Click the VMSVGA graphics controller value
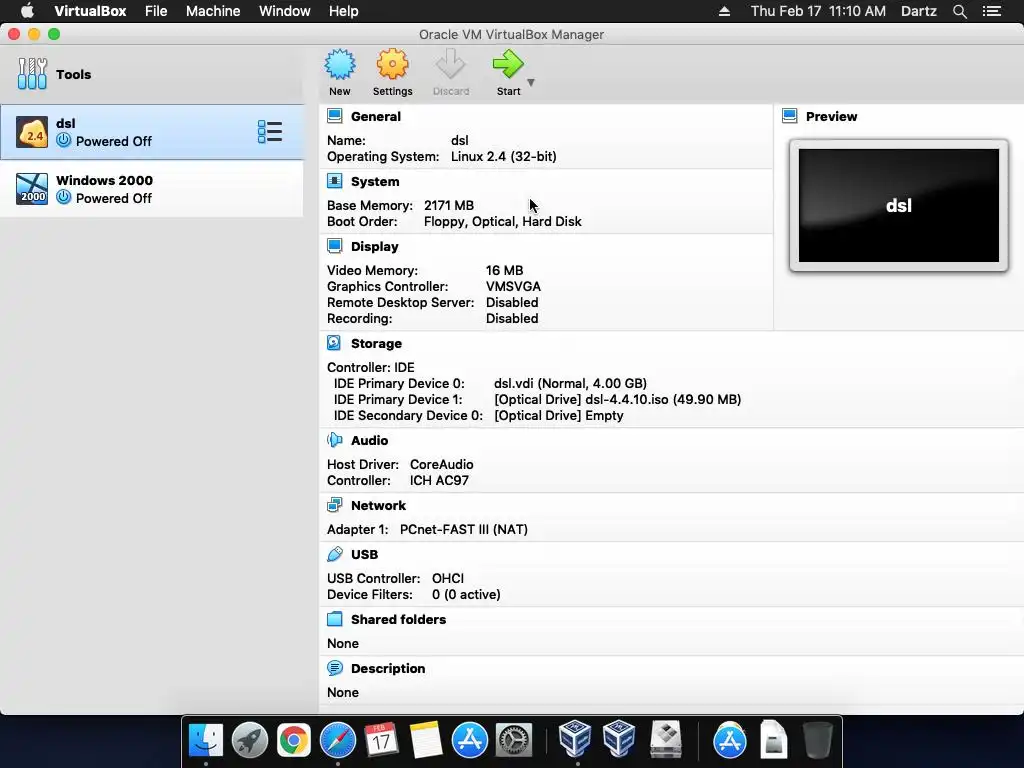Screen dimensions: 1024x768 point(513,286)
